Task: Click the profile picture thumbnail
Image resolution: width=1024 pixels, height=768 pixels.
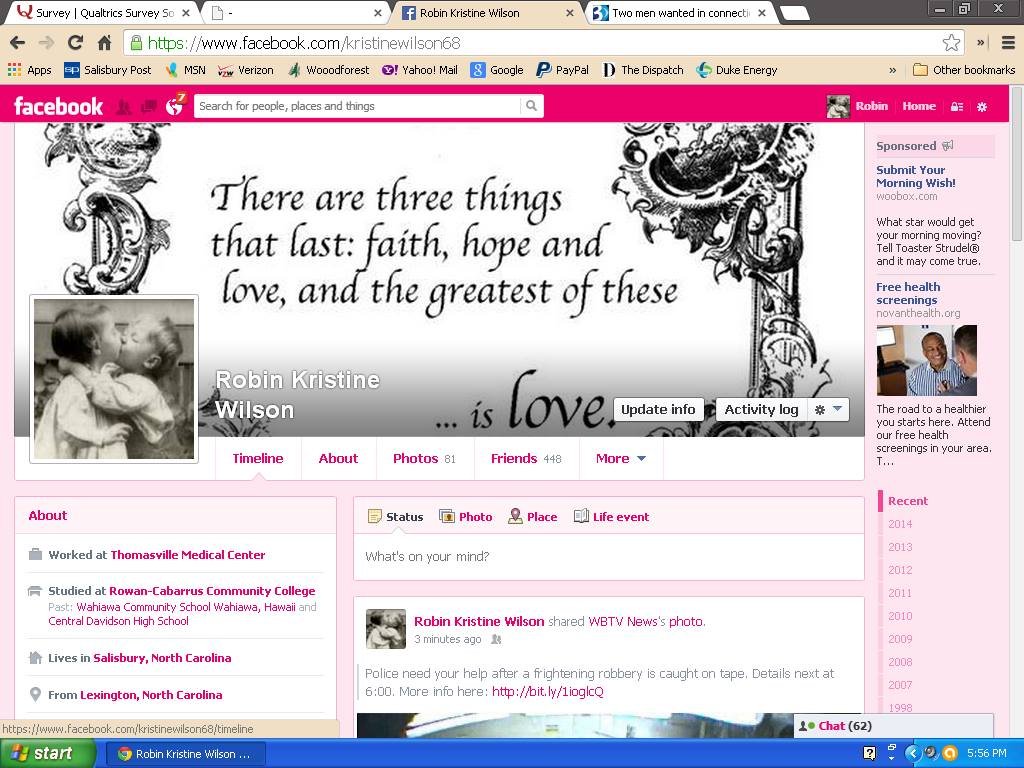Action: click(x=114, y=379)
